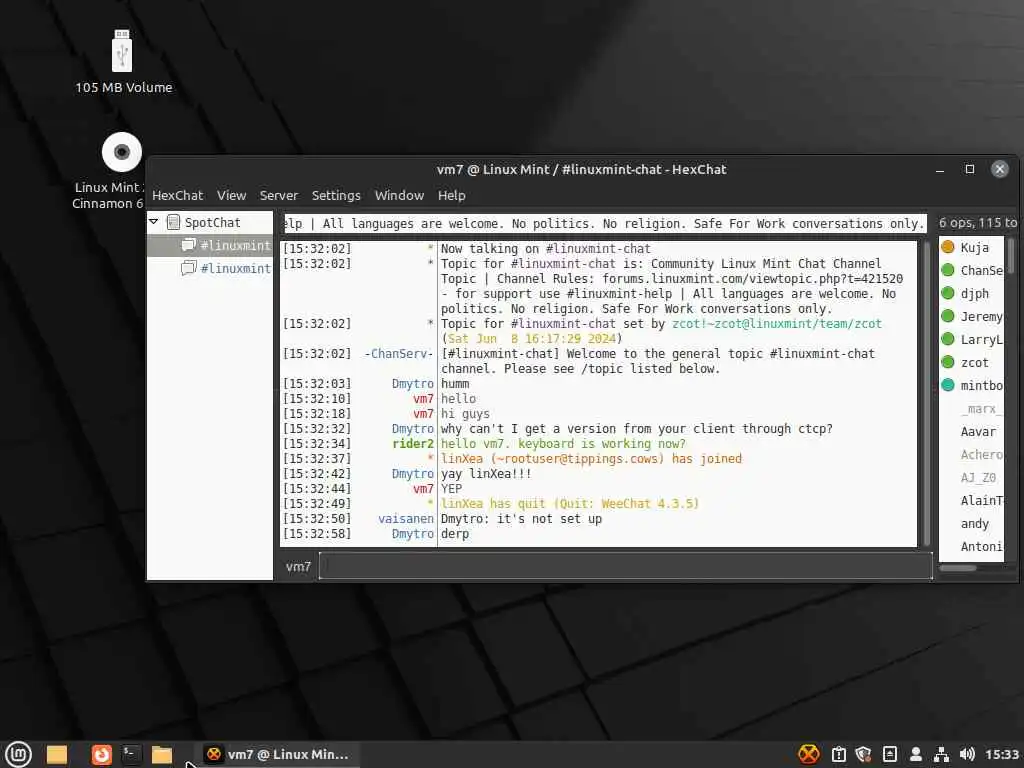1024x768 pixels.
Task: Click the orange op status dot beside Kuja
Action: click(948, 247)
